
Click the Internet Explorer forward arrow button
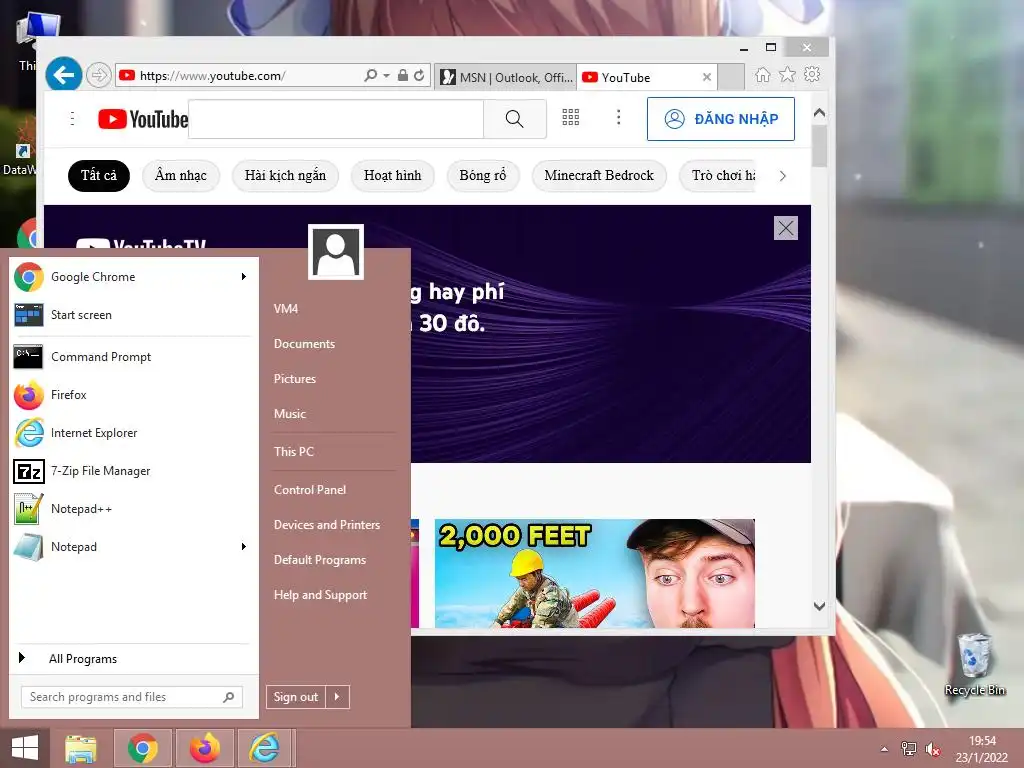[x=99, y=75]
